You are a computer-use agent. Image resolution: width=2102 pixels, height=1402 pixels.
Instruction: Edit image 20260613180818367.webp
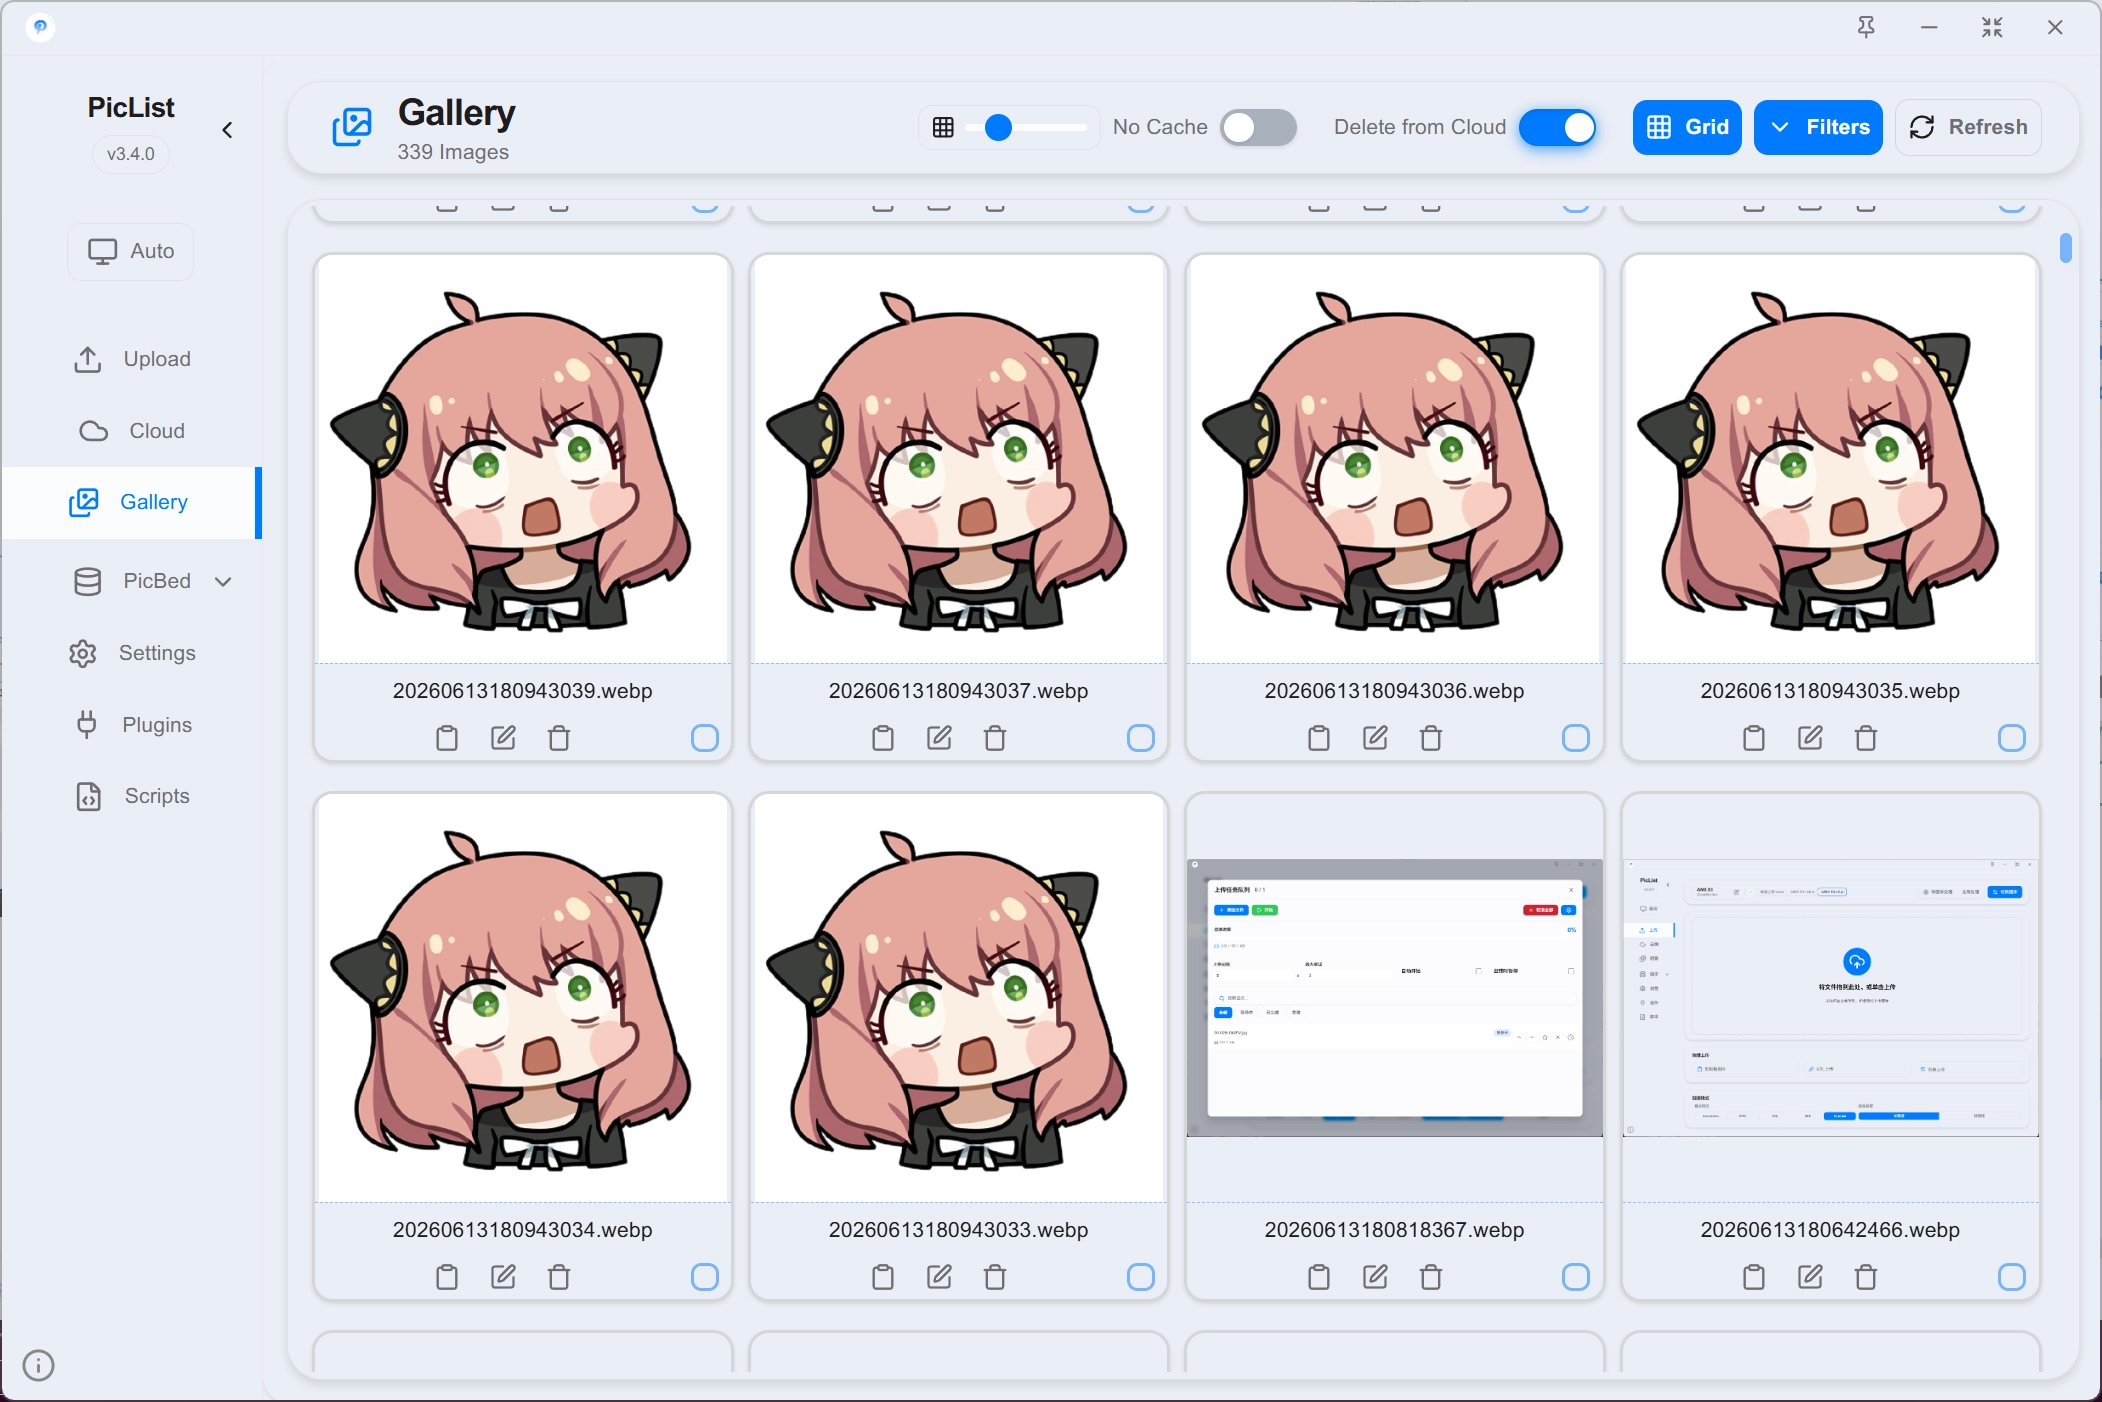(1375, 1277)
